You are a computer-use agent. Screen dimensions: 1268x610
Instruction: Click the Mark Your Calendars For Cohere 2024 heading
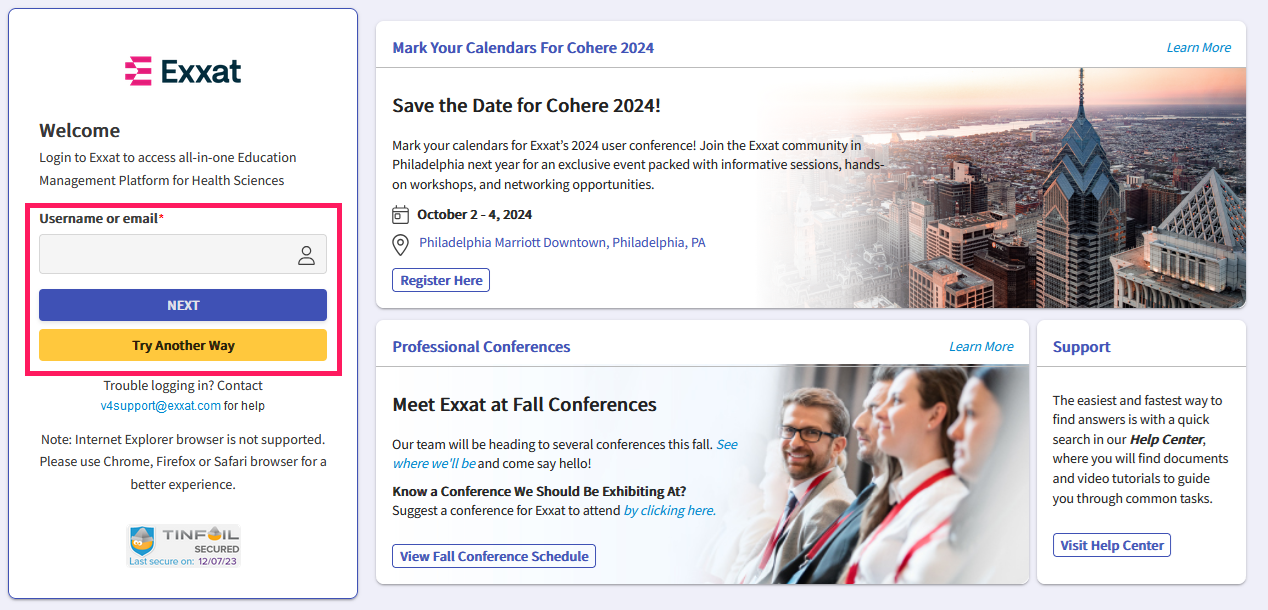523,47
